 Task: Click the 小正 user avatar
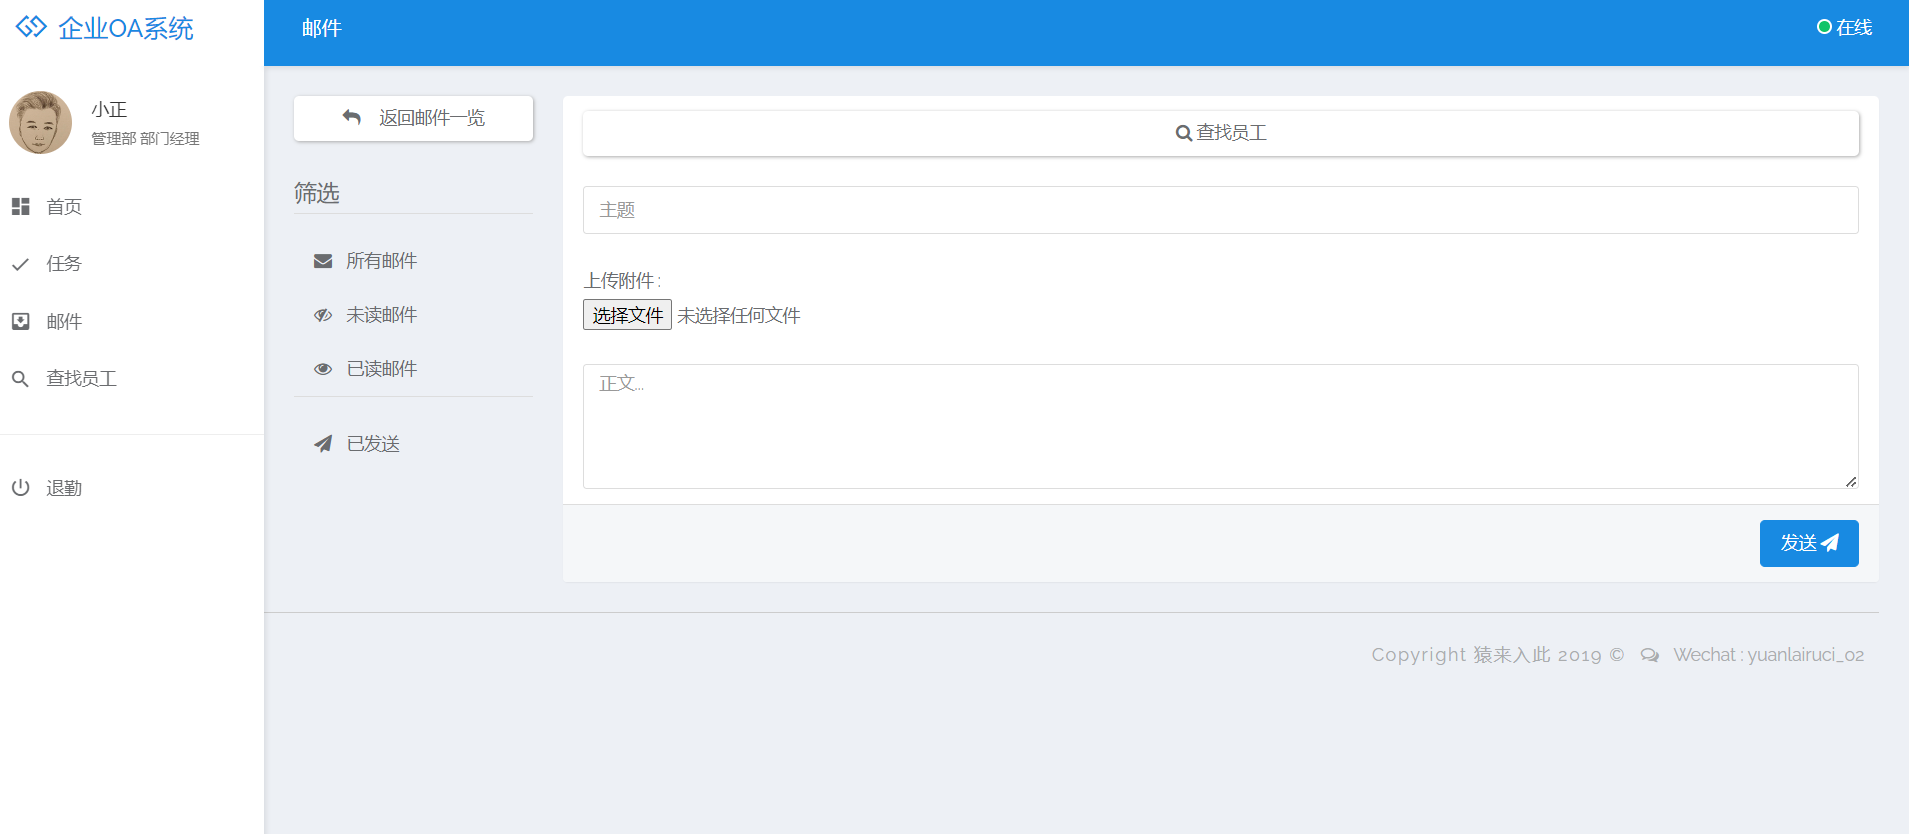40,122
